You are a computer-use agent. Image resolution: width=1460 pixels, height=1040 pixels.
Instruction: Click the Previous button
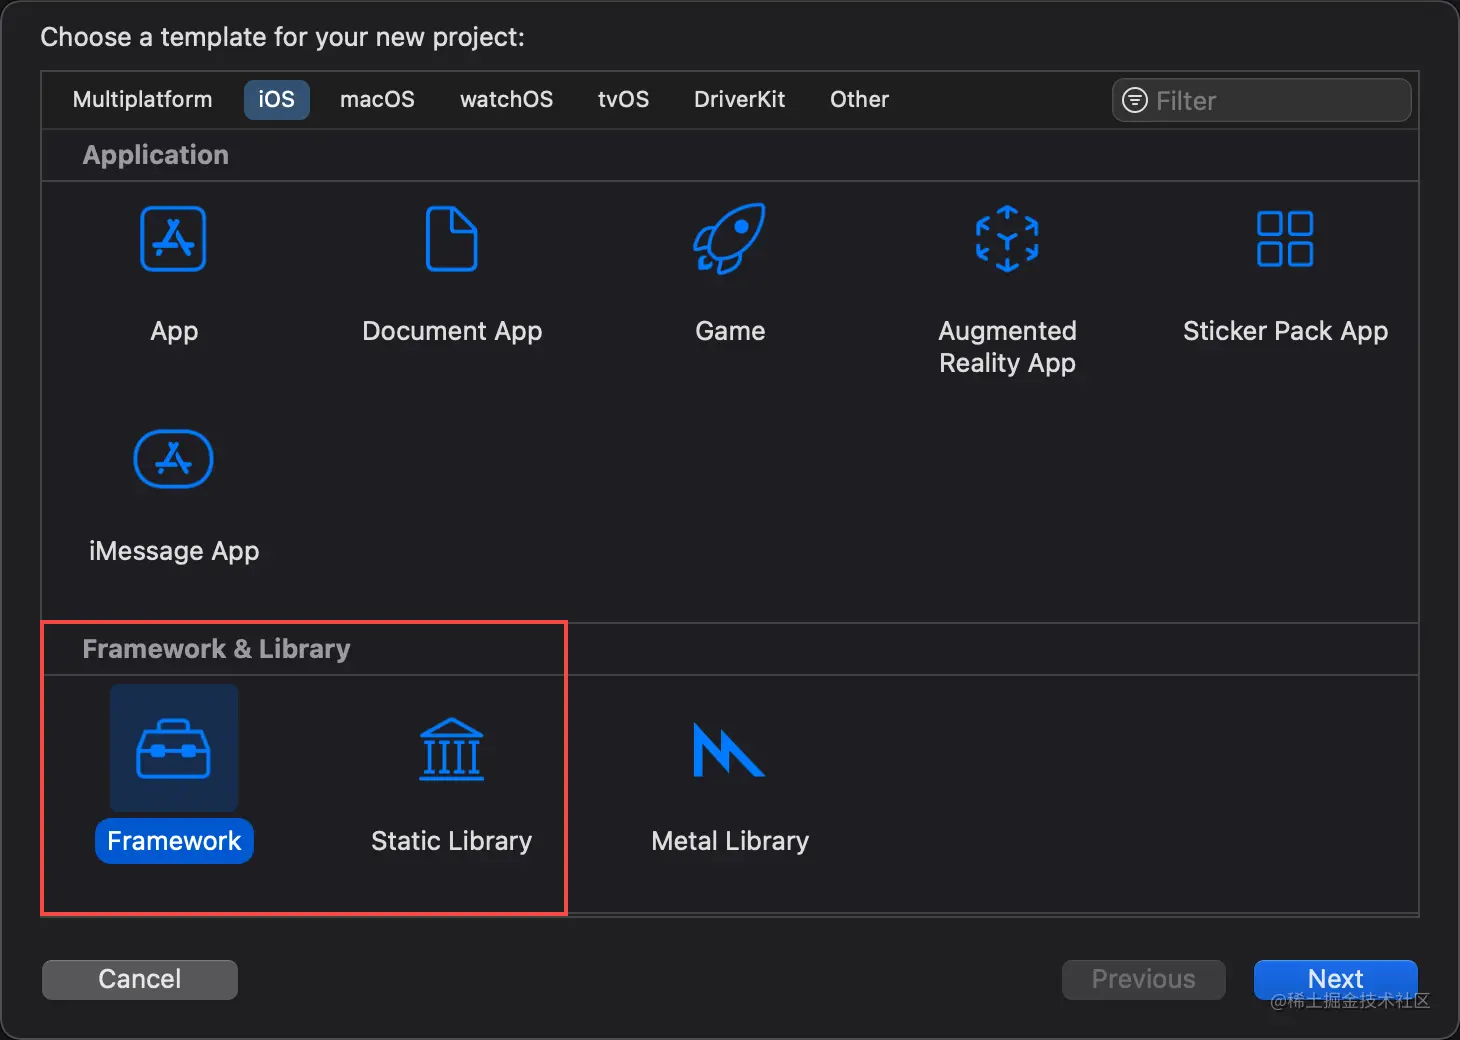tap(1144, 979)
